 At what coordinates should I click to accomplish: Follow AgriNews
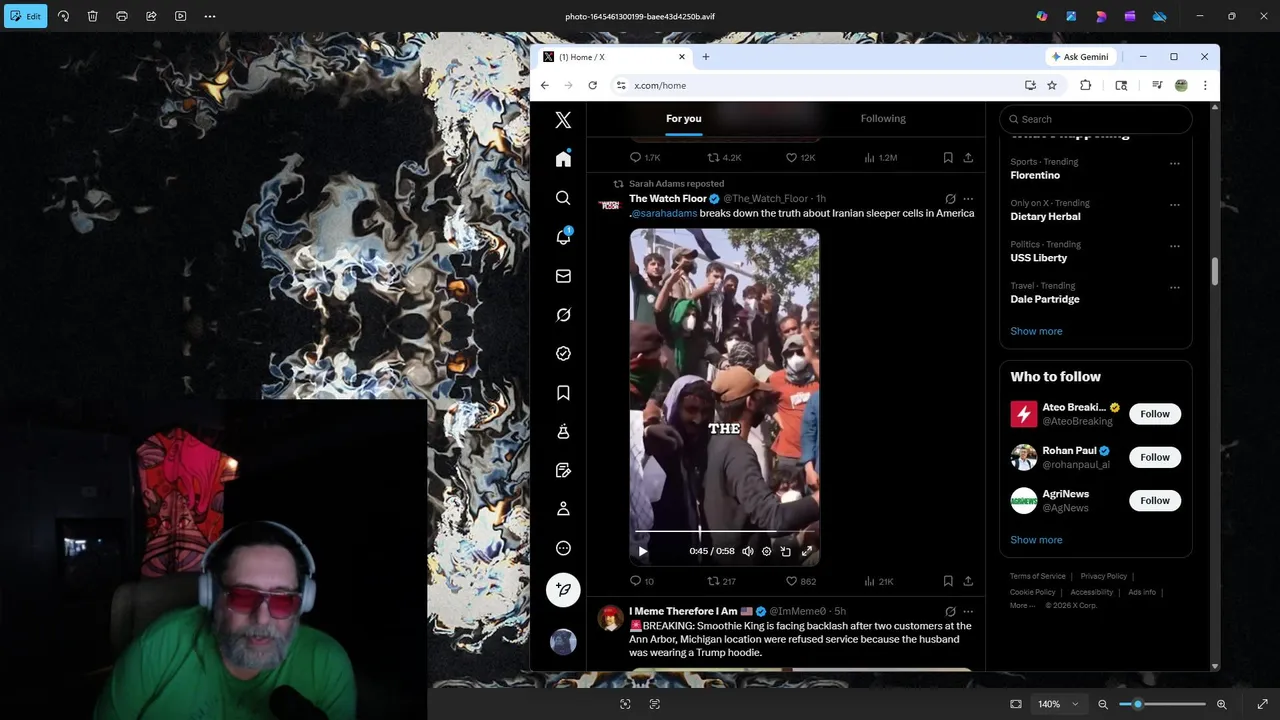click(x=1155, y=500)
